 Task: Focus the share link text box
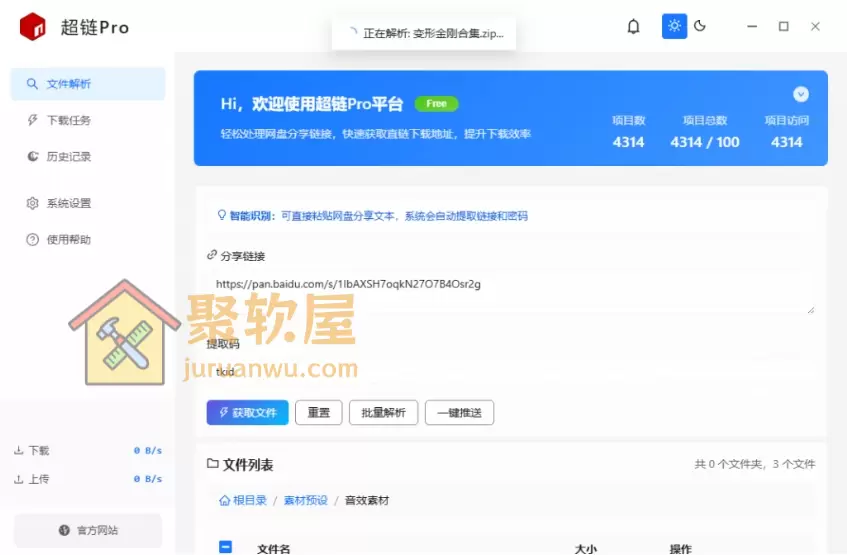point(511,292)
